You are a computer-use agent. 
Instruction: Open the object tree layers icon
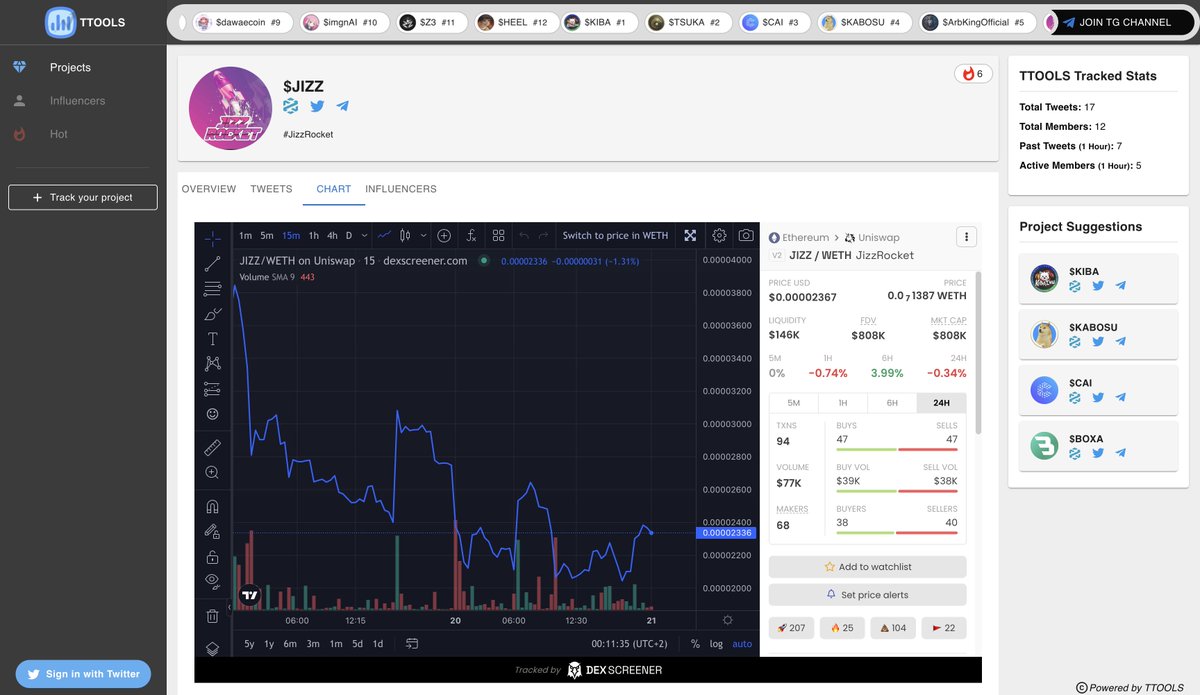point(213,649)
